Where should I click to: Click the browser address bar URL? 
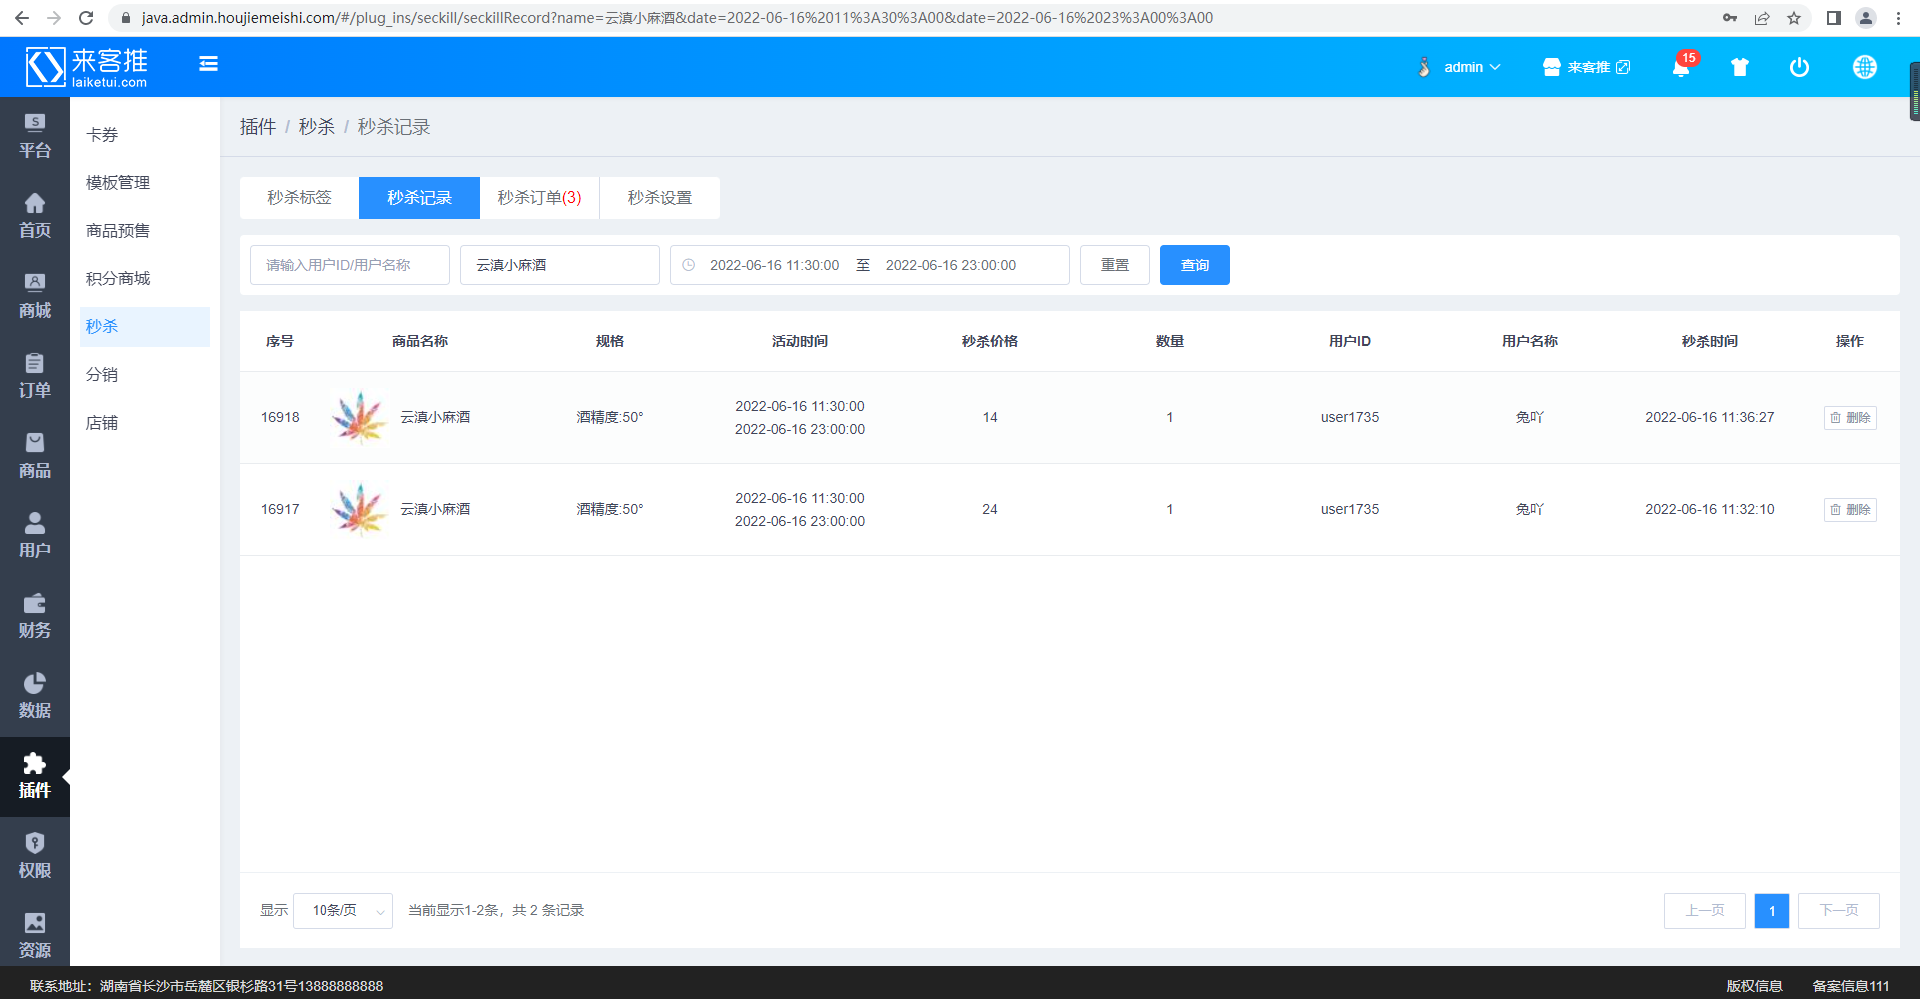point(677,18)
